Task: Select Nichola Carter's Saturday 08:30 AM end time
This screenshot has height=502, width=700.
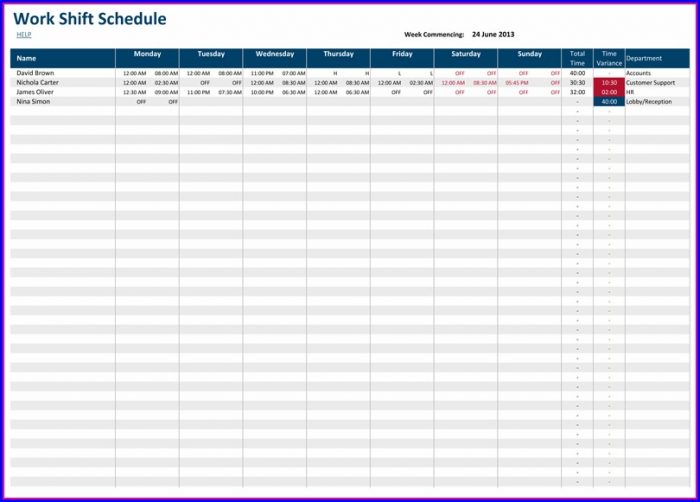Action: coord(485,83)
